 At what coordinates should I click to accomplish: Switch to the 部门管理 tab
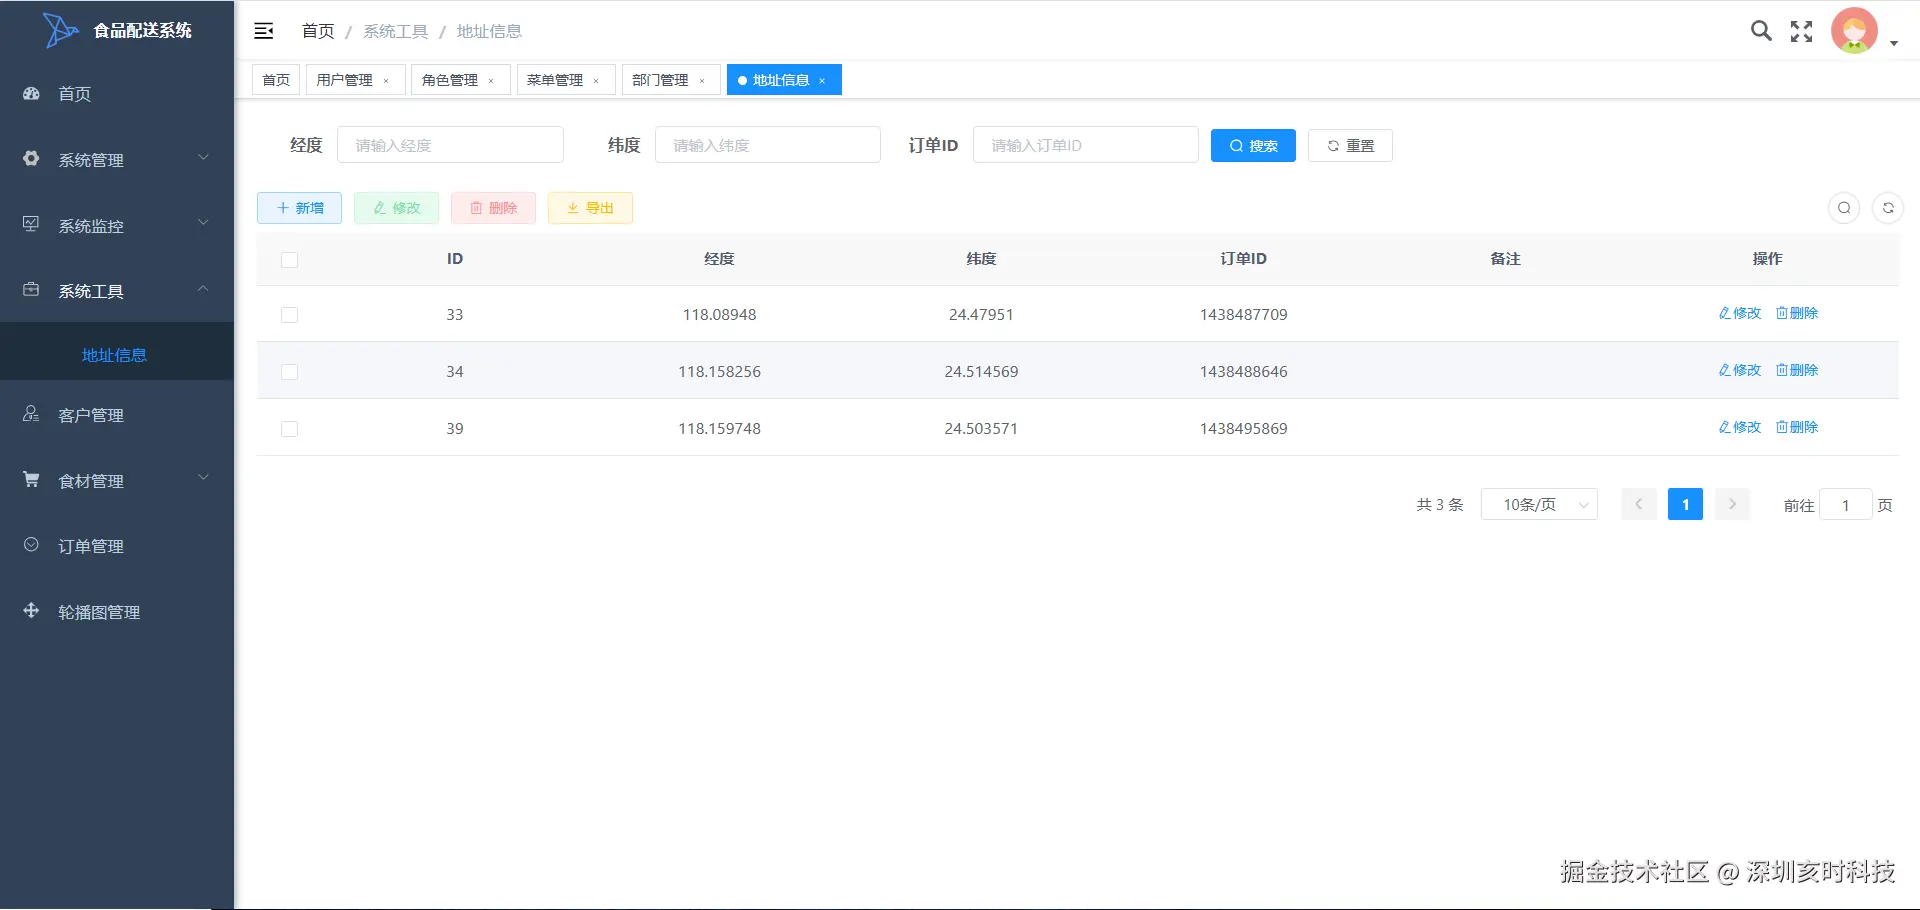pyautogui.click(x=660, y=80)
